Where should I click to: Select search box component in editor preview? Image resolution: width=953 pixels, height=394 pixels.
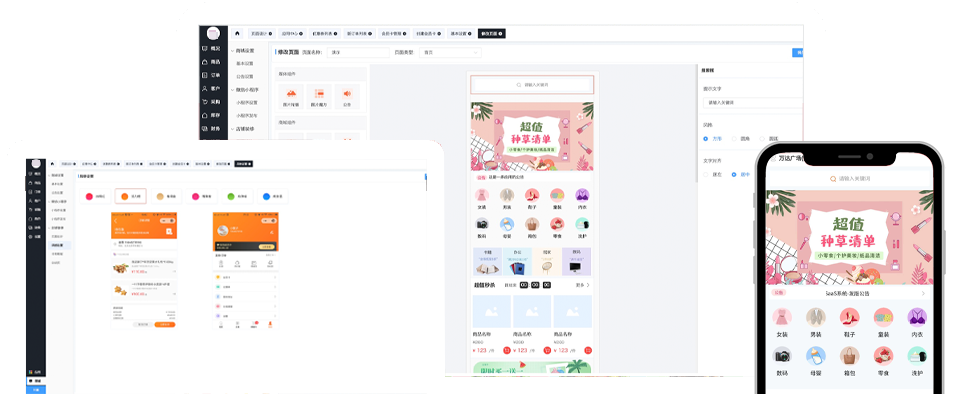click(532, 85)
